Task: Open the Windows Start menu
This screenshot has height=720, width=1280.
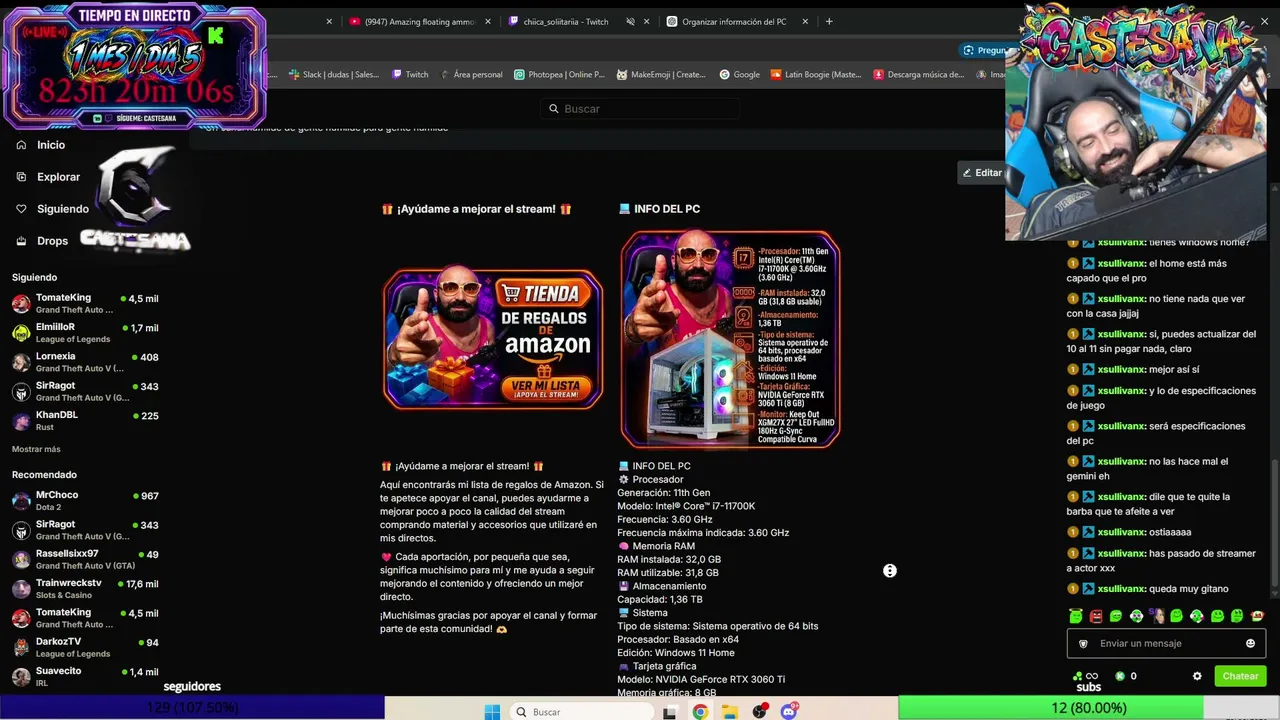Action: [492, 712]
